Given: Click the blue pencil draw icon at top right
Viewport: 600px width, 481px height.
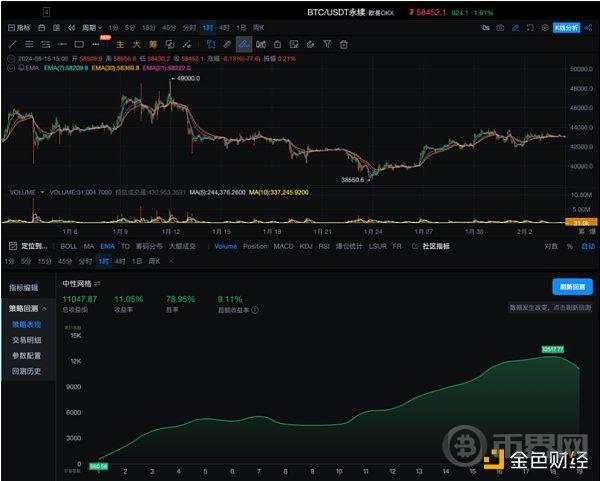Looking at the screenshot, I should (515, 28).
